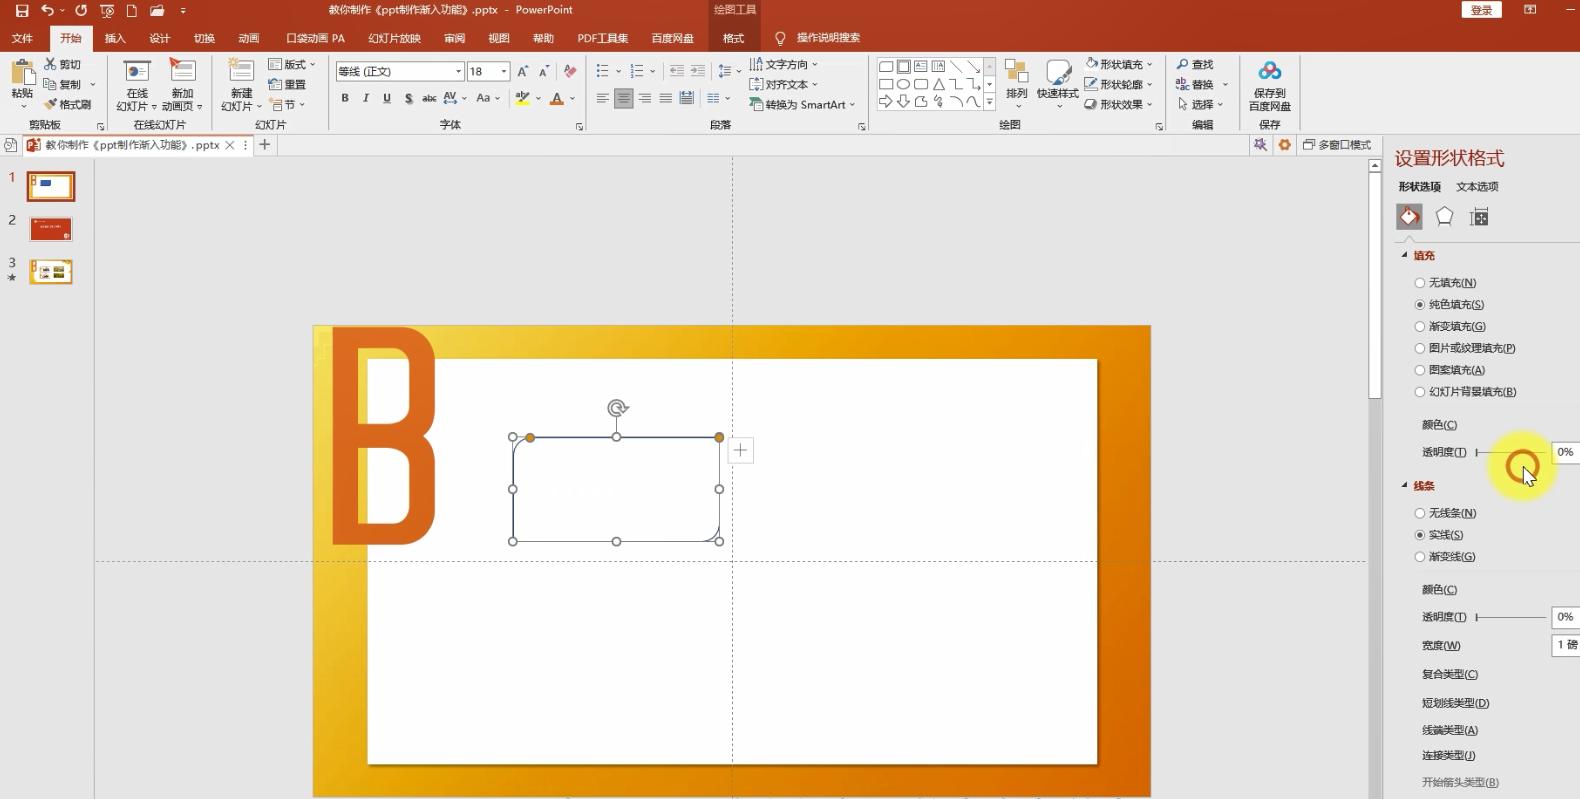Apply bold formatting with the B icon
This screenshot has width=1580, height=799.
[x=345, y=98]
